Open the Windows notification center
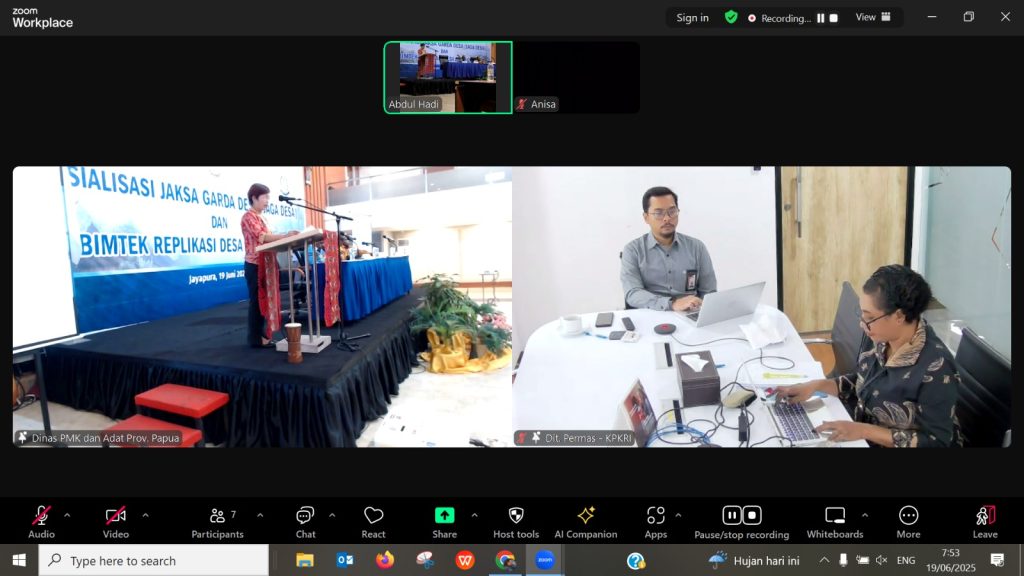This screenshot has height=576, width=1024. (x=997, y=560)
